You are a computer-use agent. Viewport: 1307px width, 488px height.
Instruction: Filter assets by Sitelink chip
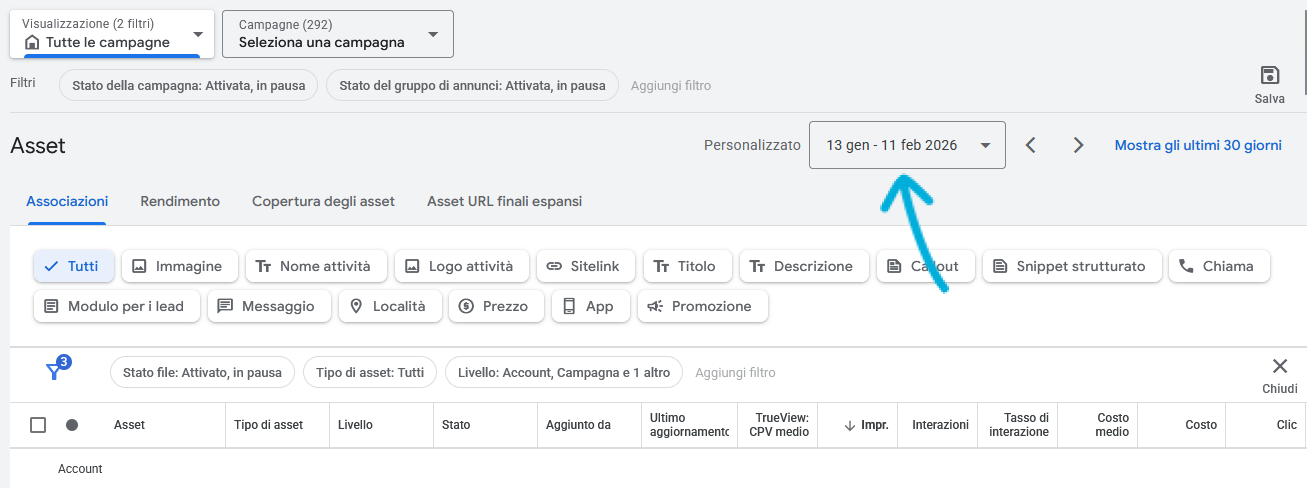(585, 266)
